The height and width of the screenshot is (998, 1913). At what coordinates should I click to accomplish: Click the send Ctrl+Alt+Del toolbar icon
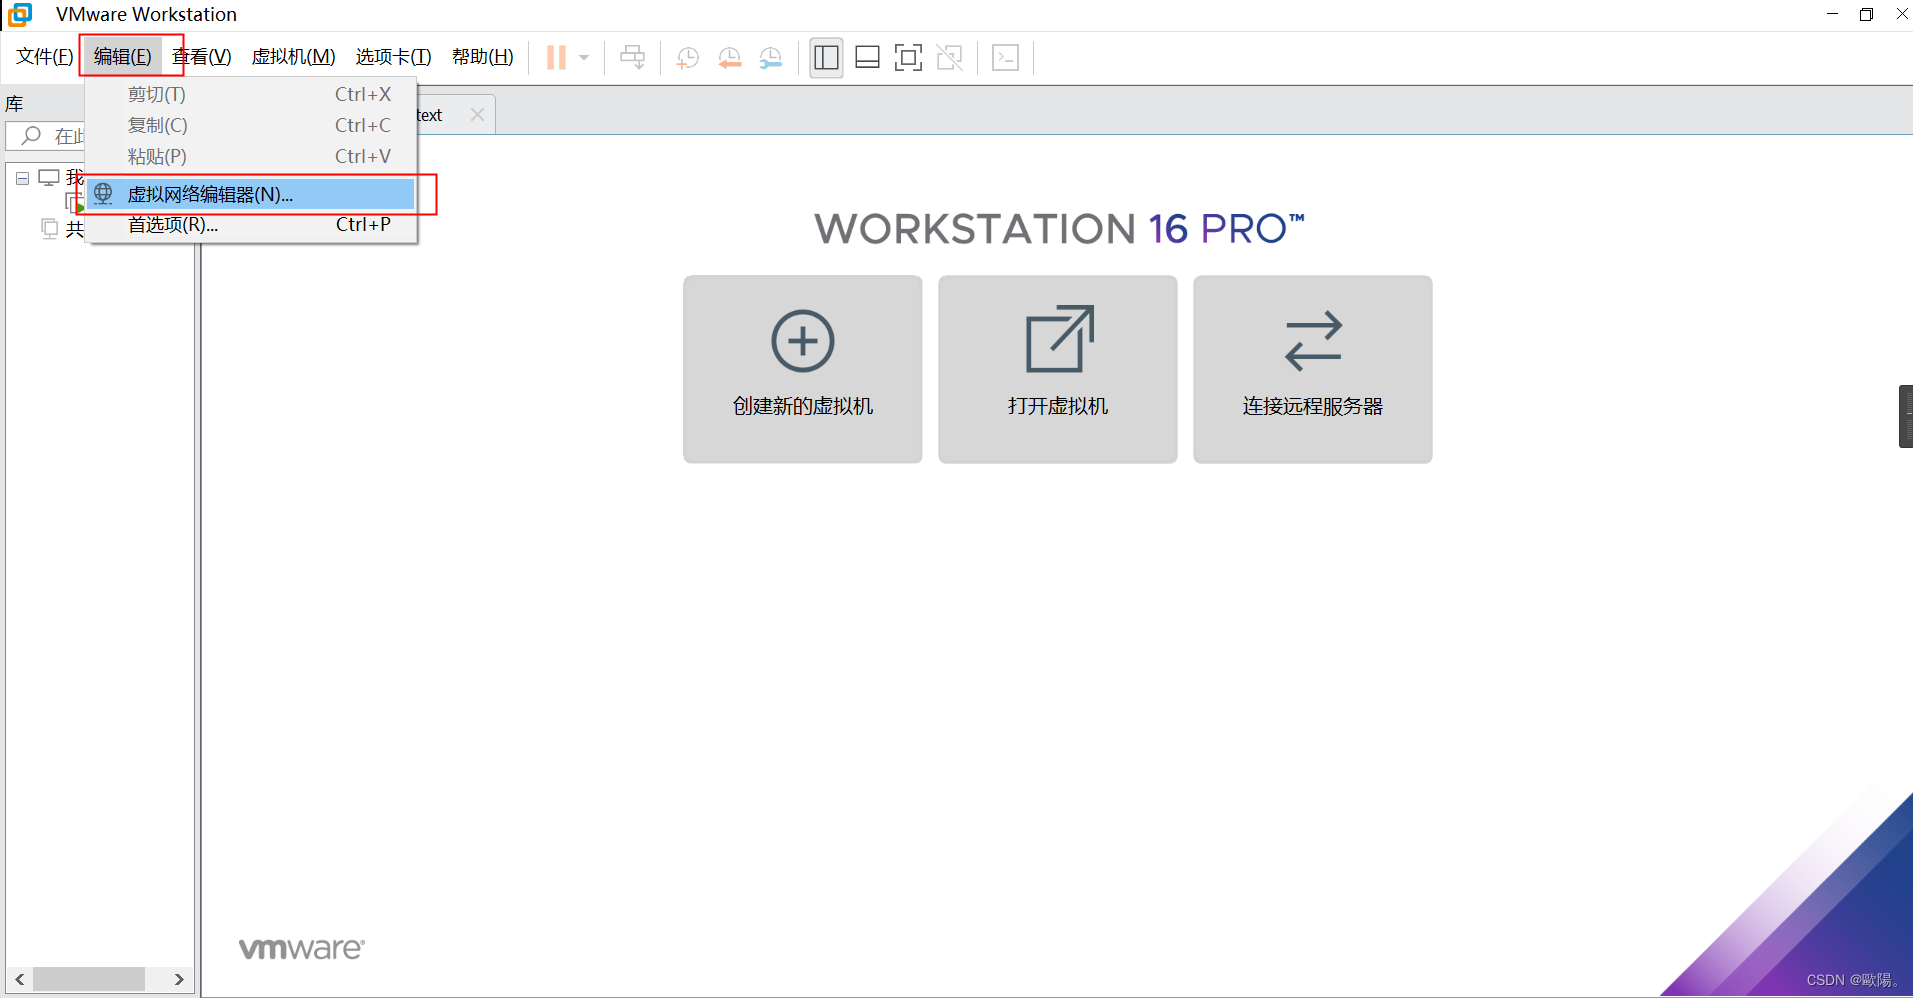point(633,57)
